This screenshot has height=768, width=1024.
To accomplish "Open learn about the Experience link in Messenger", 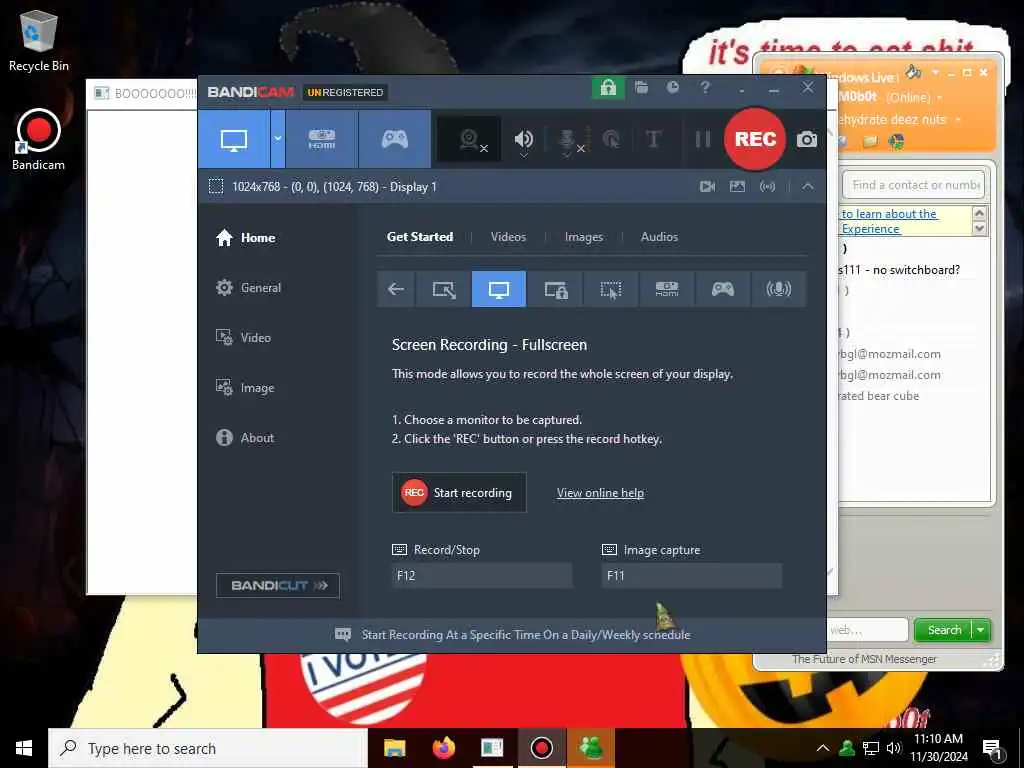I will click(889, 221).
